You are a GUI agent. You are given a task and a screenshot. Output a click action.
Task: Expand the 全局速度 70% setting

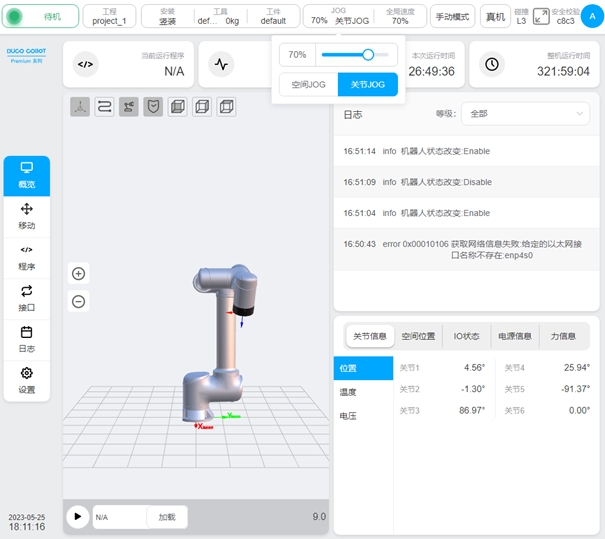tap(400, 16)
